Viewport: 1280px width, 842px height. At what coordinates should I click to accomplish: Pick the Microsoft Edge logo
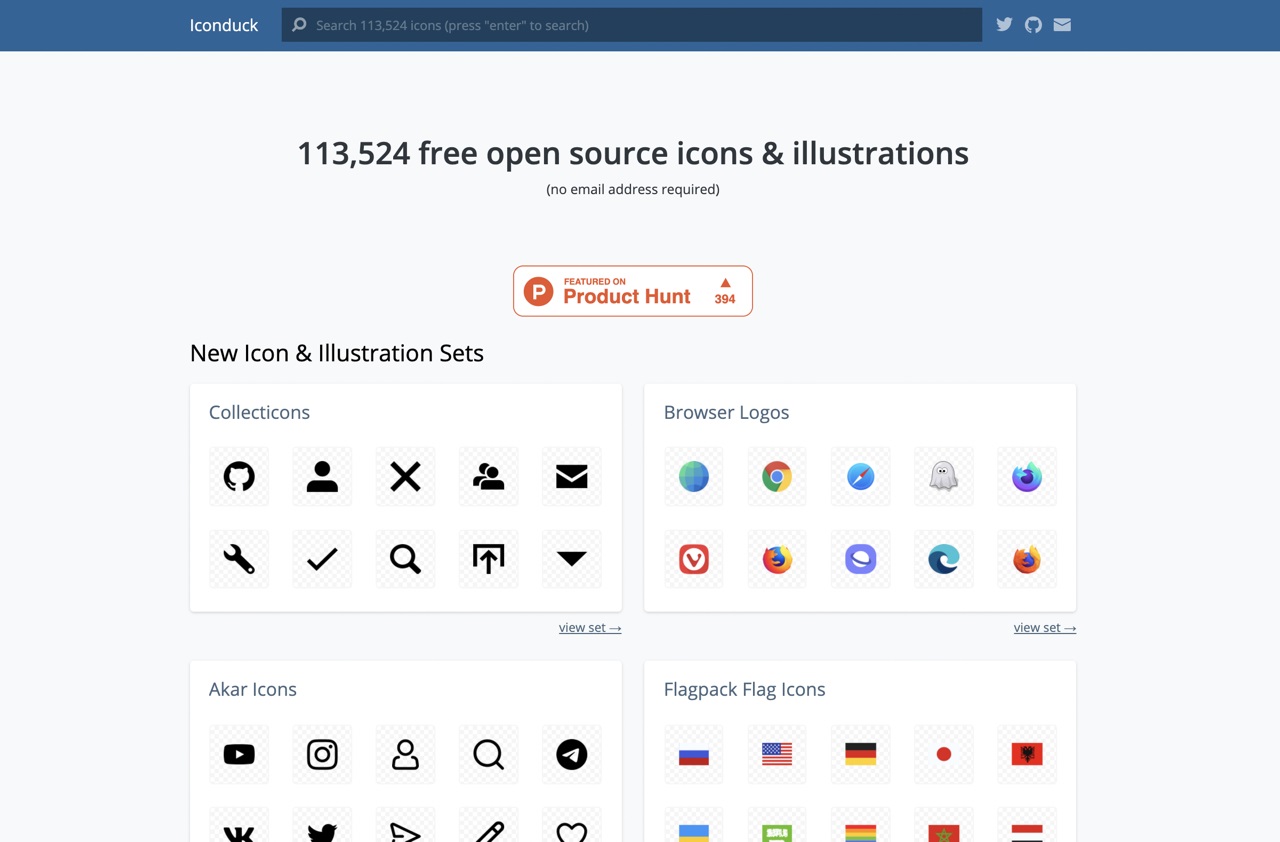click(x=943, y=559)
